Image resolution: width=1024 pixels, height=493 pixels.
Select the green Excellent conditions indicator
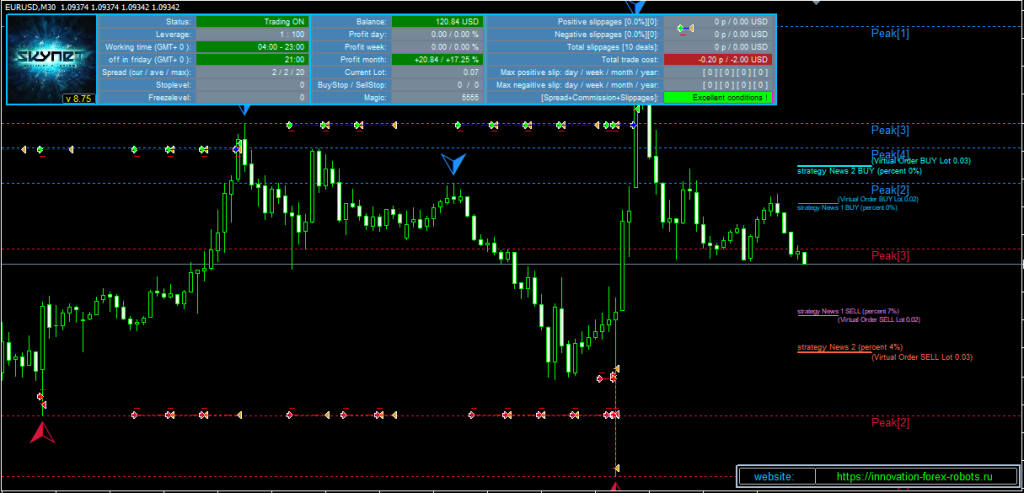(717, 98)
